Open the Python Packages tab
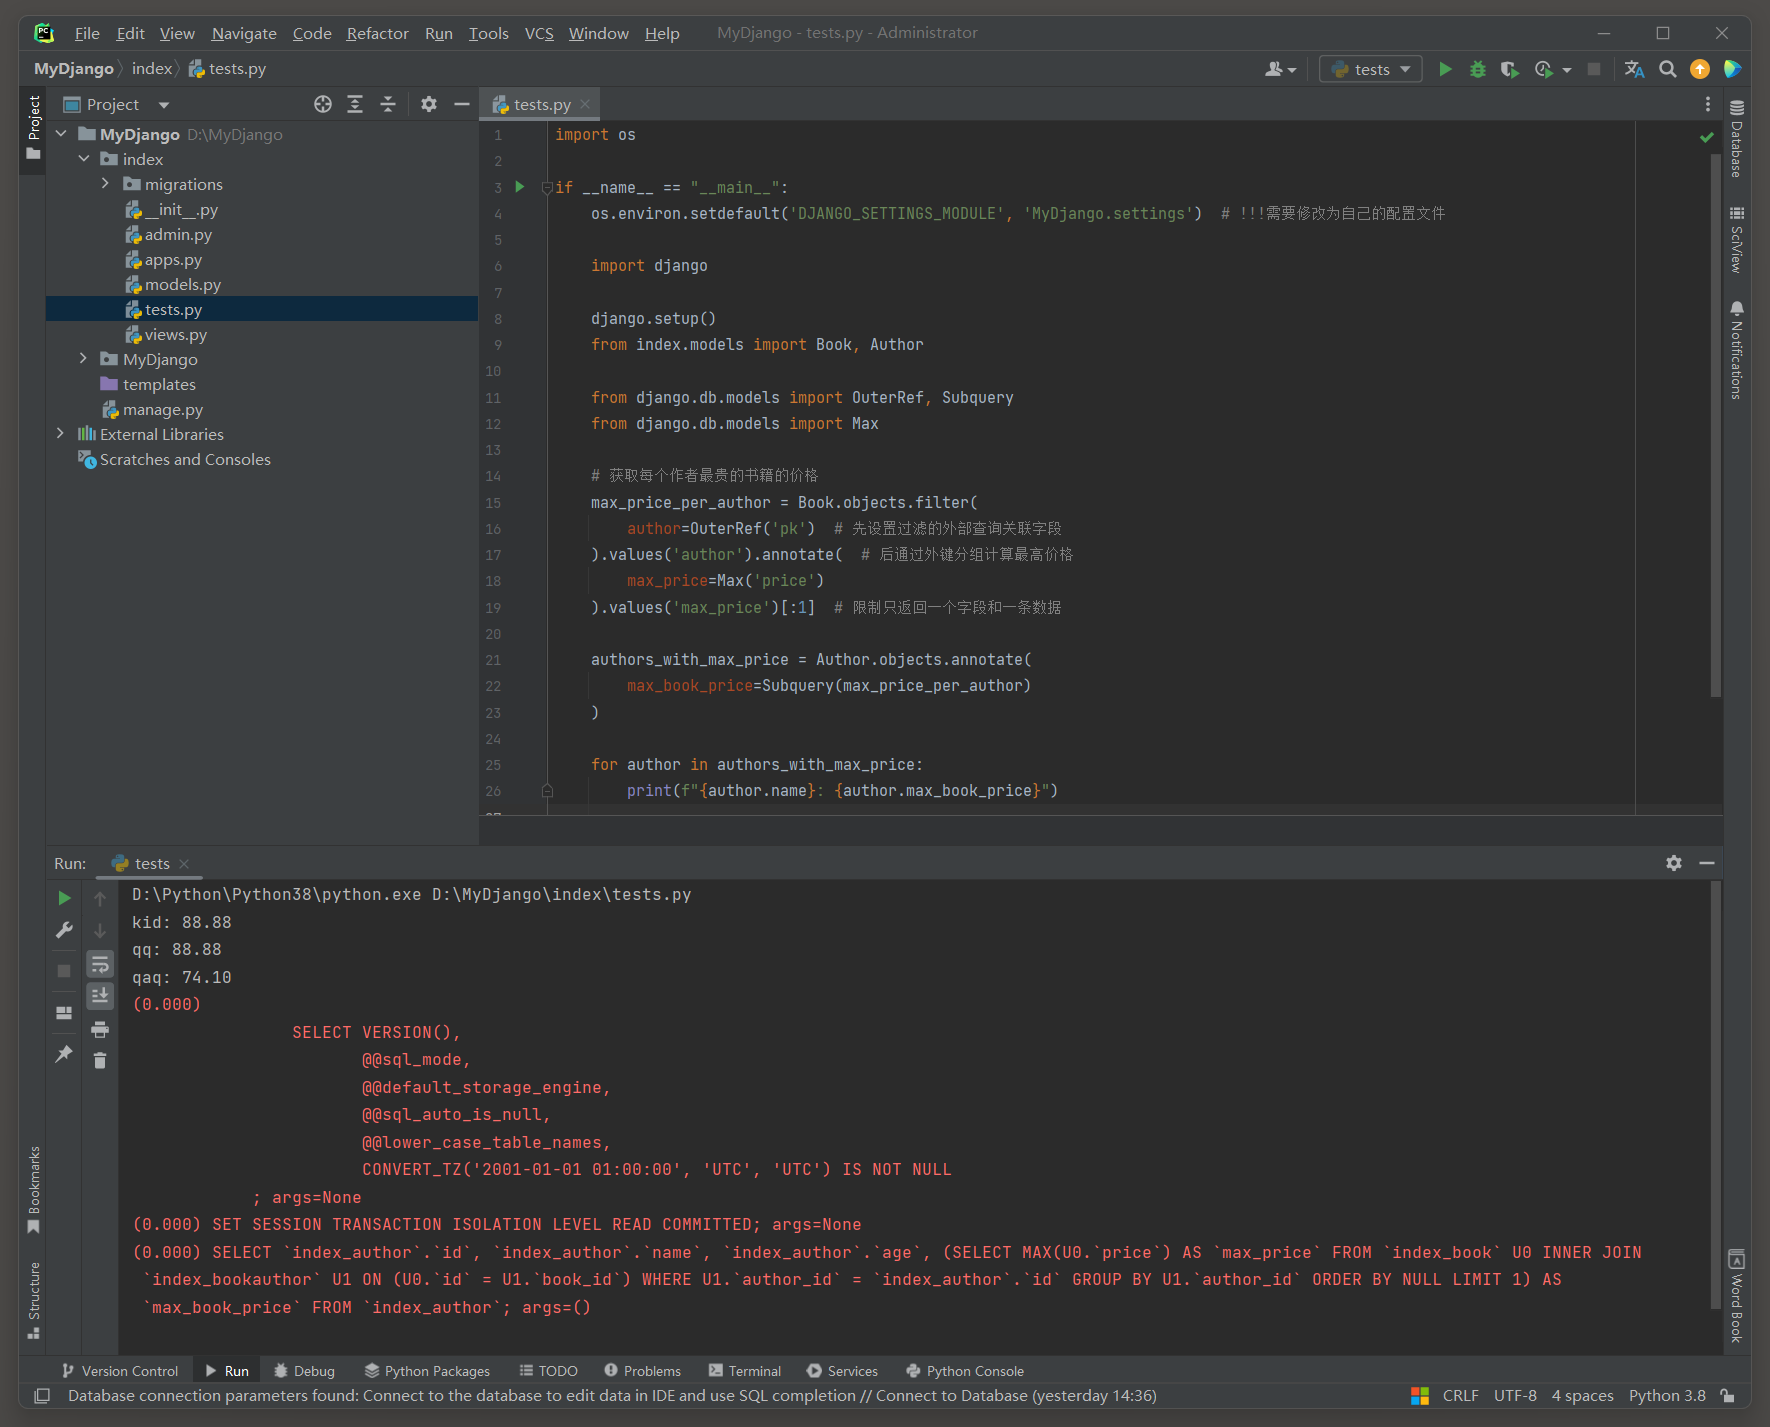1770x1427 pixels. click(x=427, y=1371)
